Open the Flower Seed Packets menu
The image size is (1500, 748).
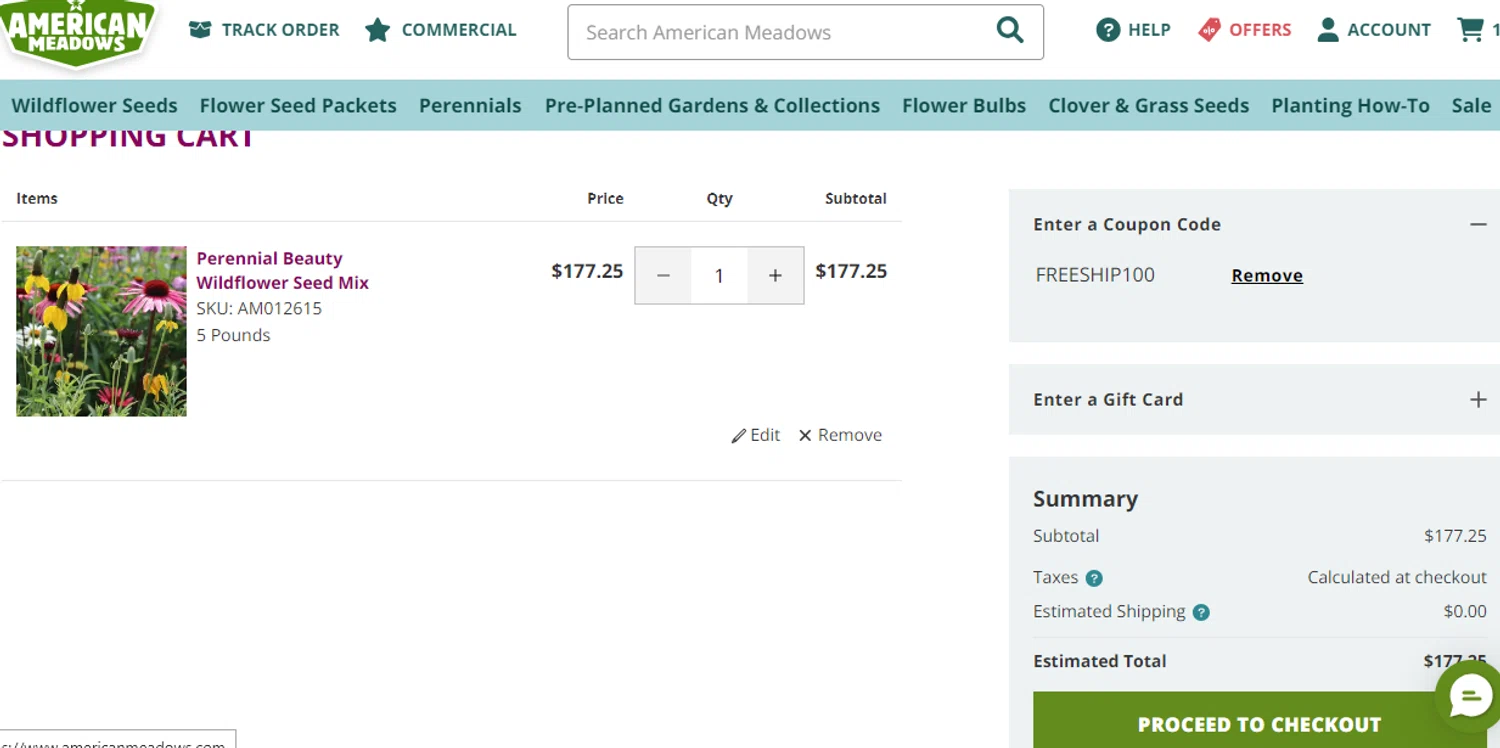[x=298, y=106]
